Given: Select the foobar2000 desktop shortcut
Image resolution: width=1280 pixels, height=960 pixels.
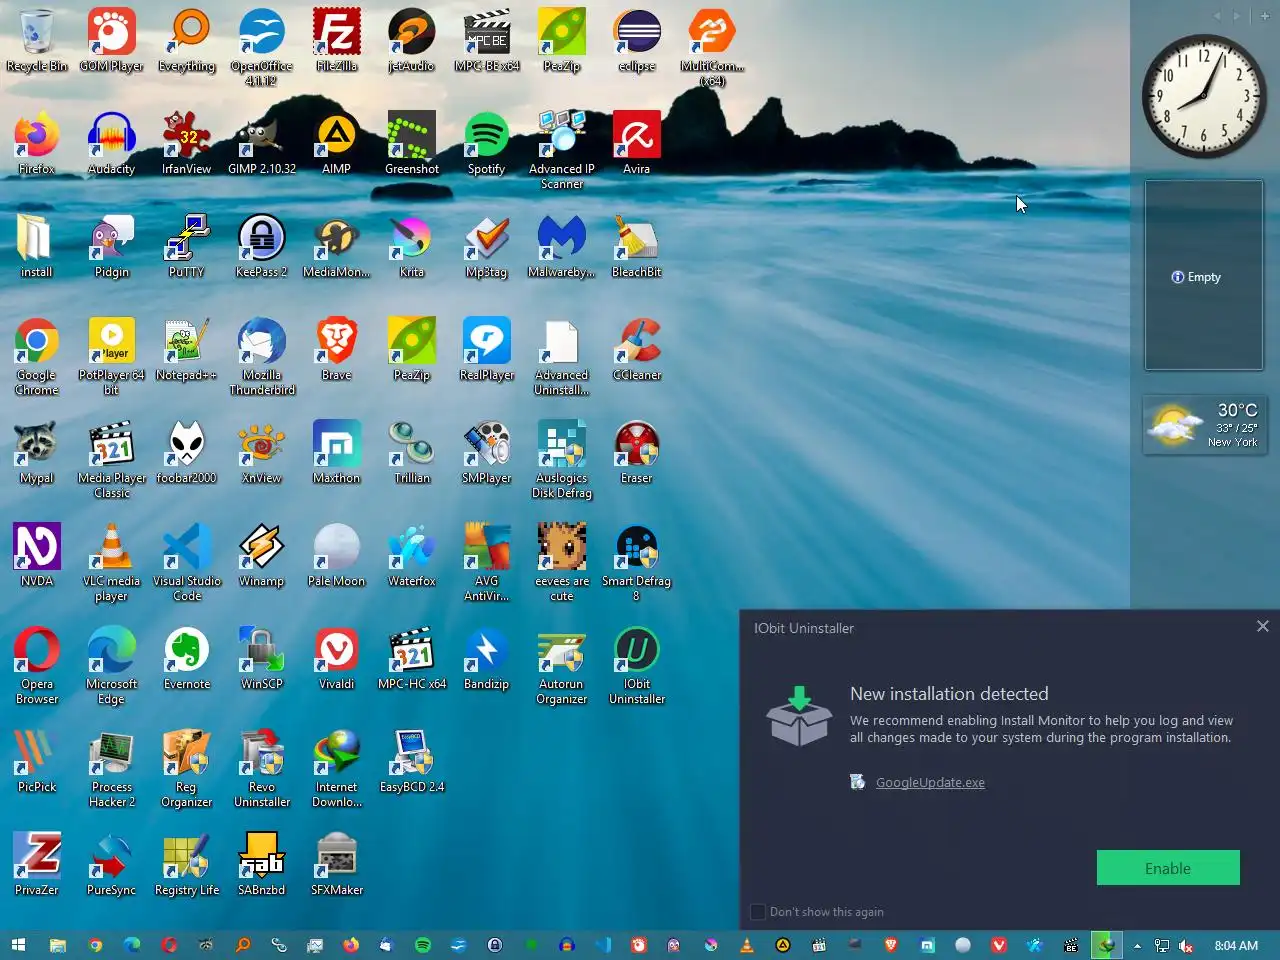Looking at the screenshot, I should tap(187, 453).
